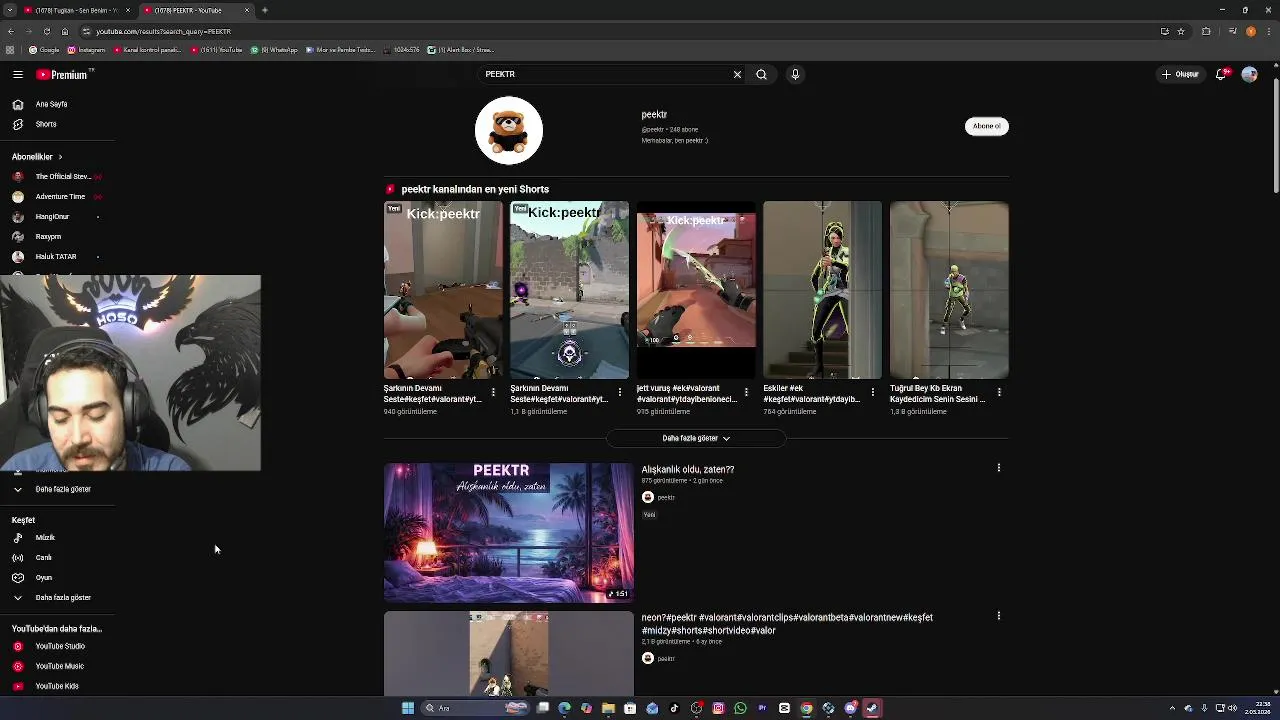Open Steam from taskbar

coord(872,708)
